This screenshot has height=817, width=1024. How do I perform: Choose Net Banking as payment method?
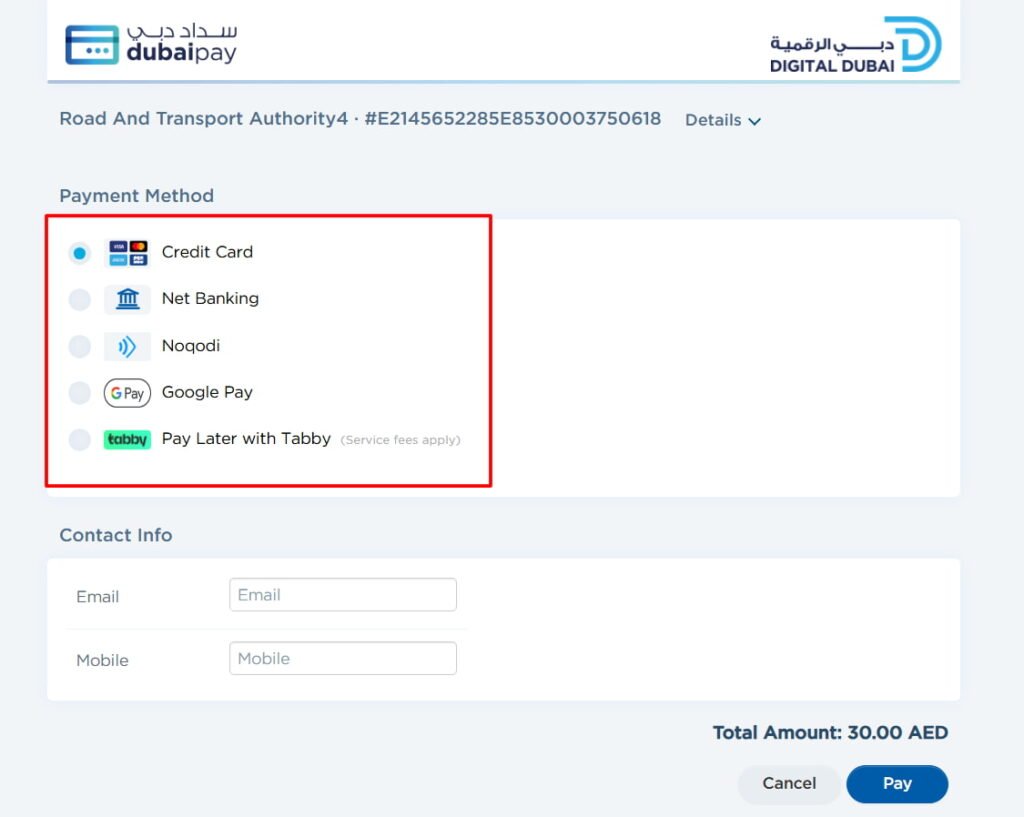coord(80,299)
